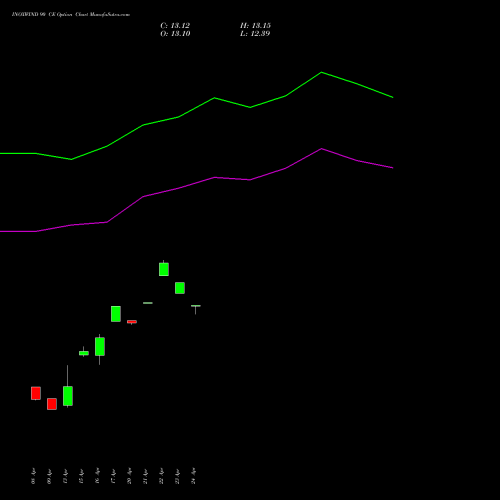Click the peak of the purple line
The width and height of the screenshot is (500, 500).
click(x=321, y=149)
